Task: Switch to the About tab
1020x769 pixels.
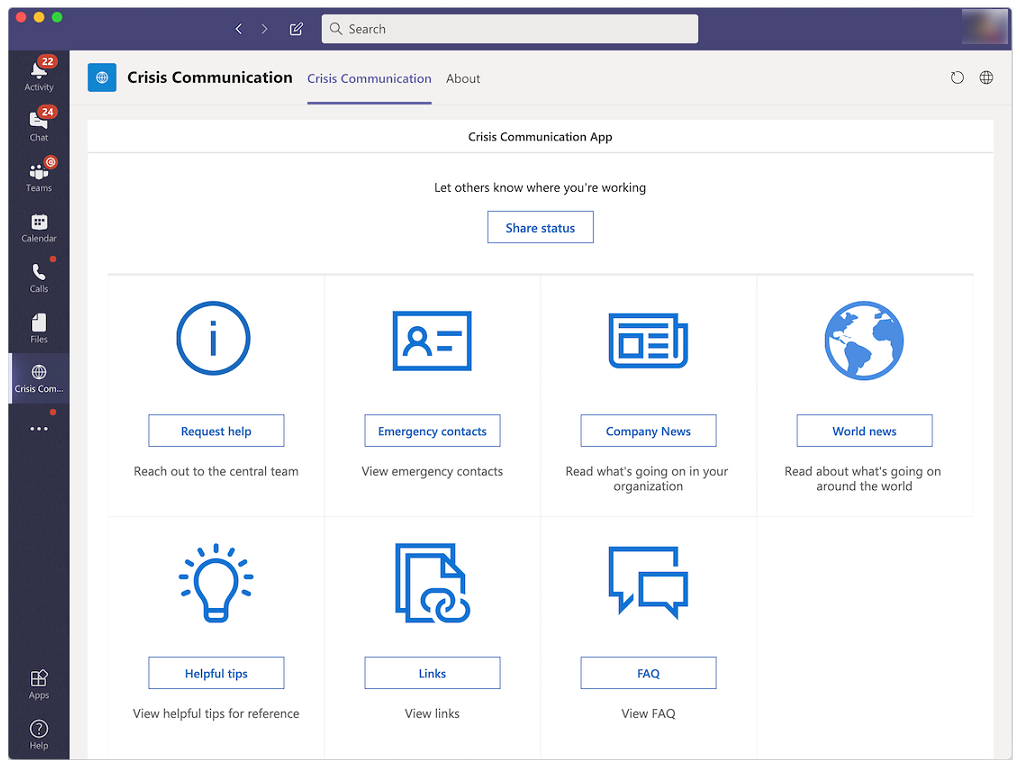Action: click(463, 78)
